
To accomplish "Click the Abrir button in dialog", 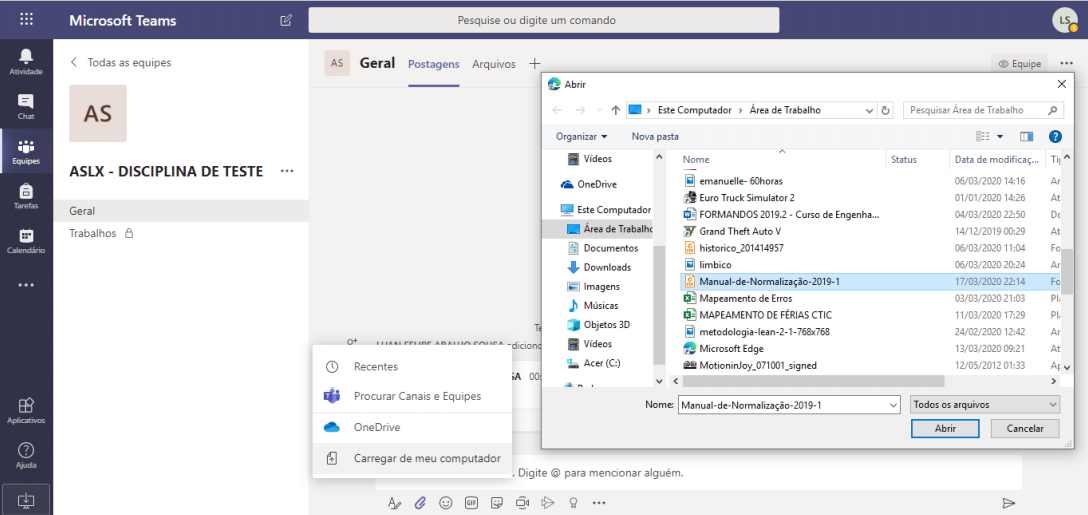I will (x=945, y=428).
